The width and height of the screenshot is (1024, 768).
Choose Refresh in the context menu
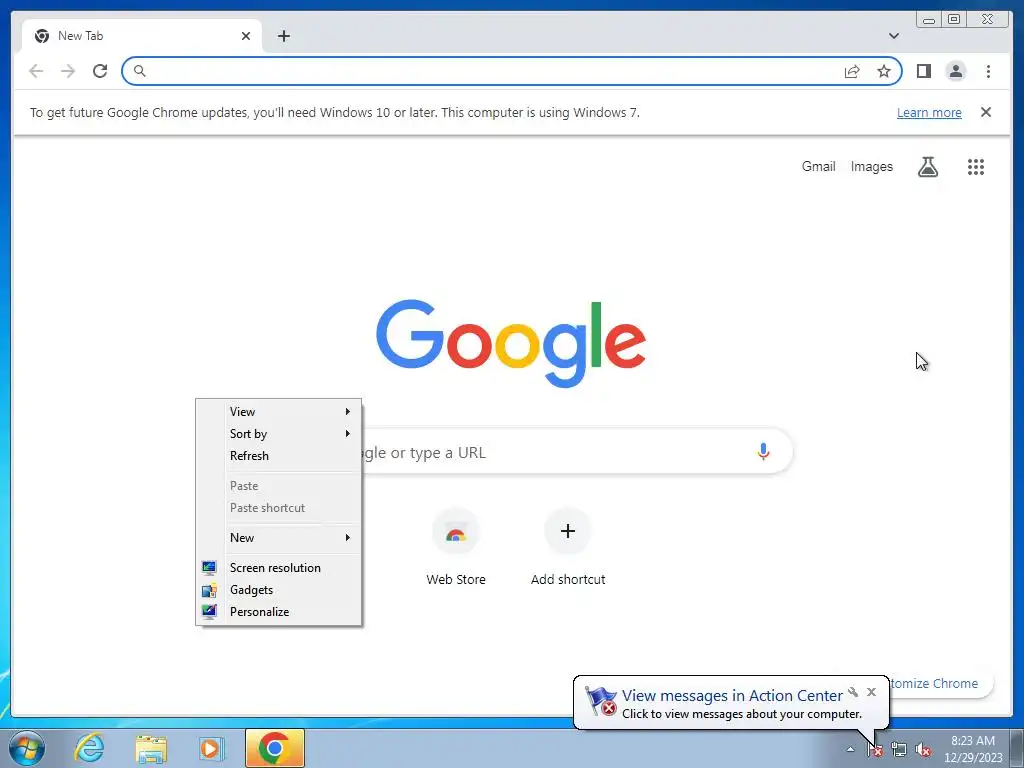tap(279, 456)
